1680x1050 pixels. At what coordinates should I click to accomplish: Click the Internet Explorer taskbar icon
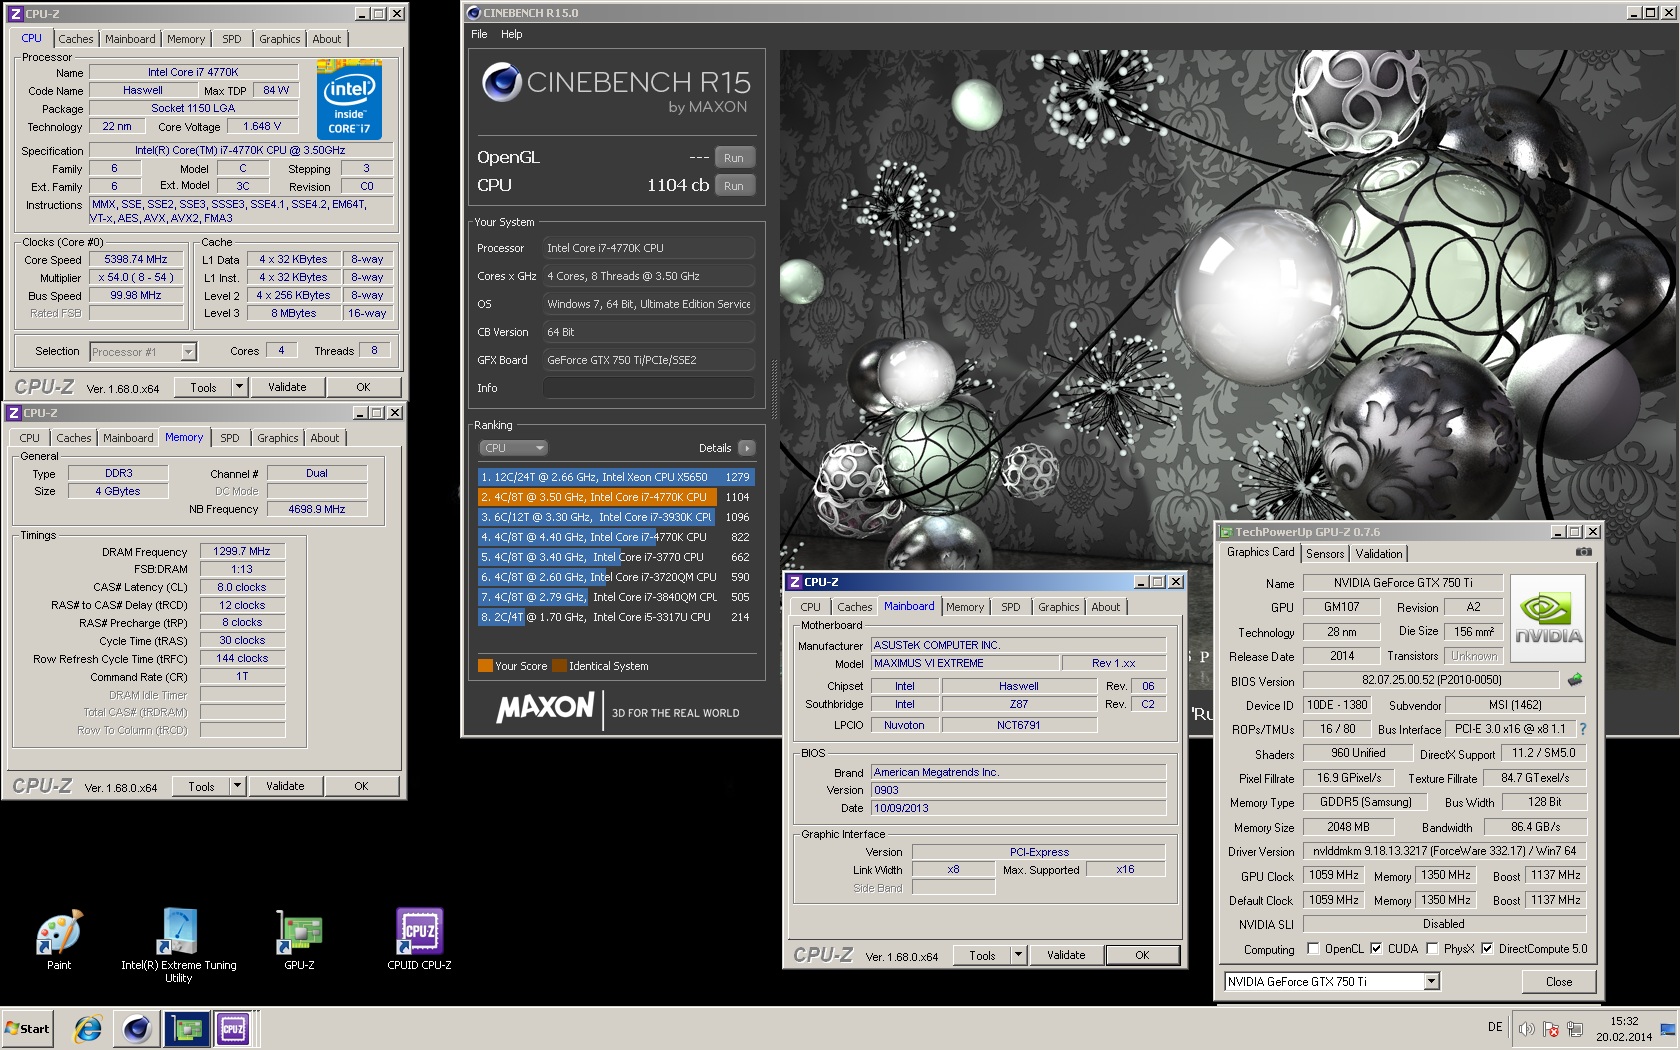click(88, 1028)
